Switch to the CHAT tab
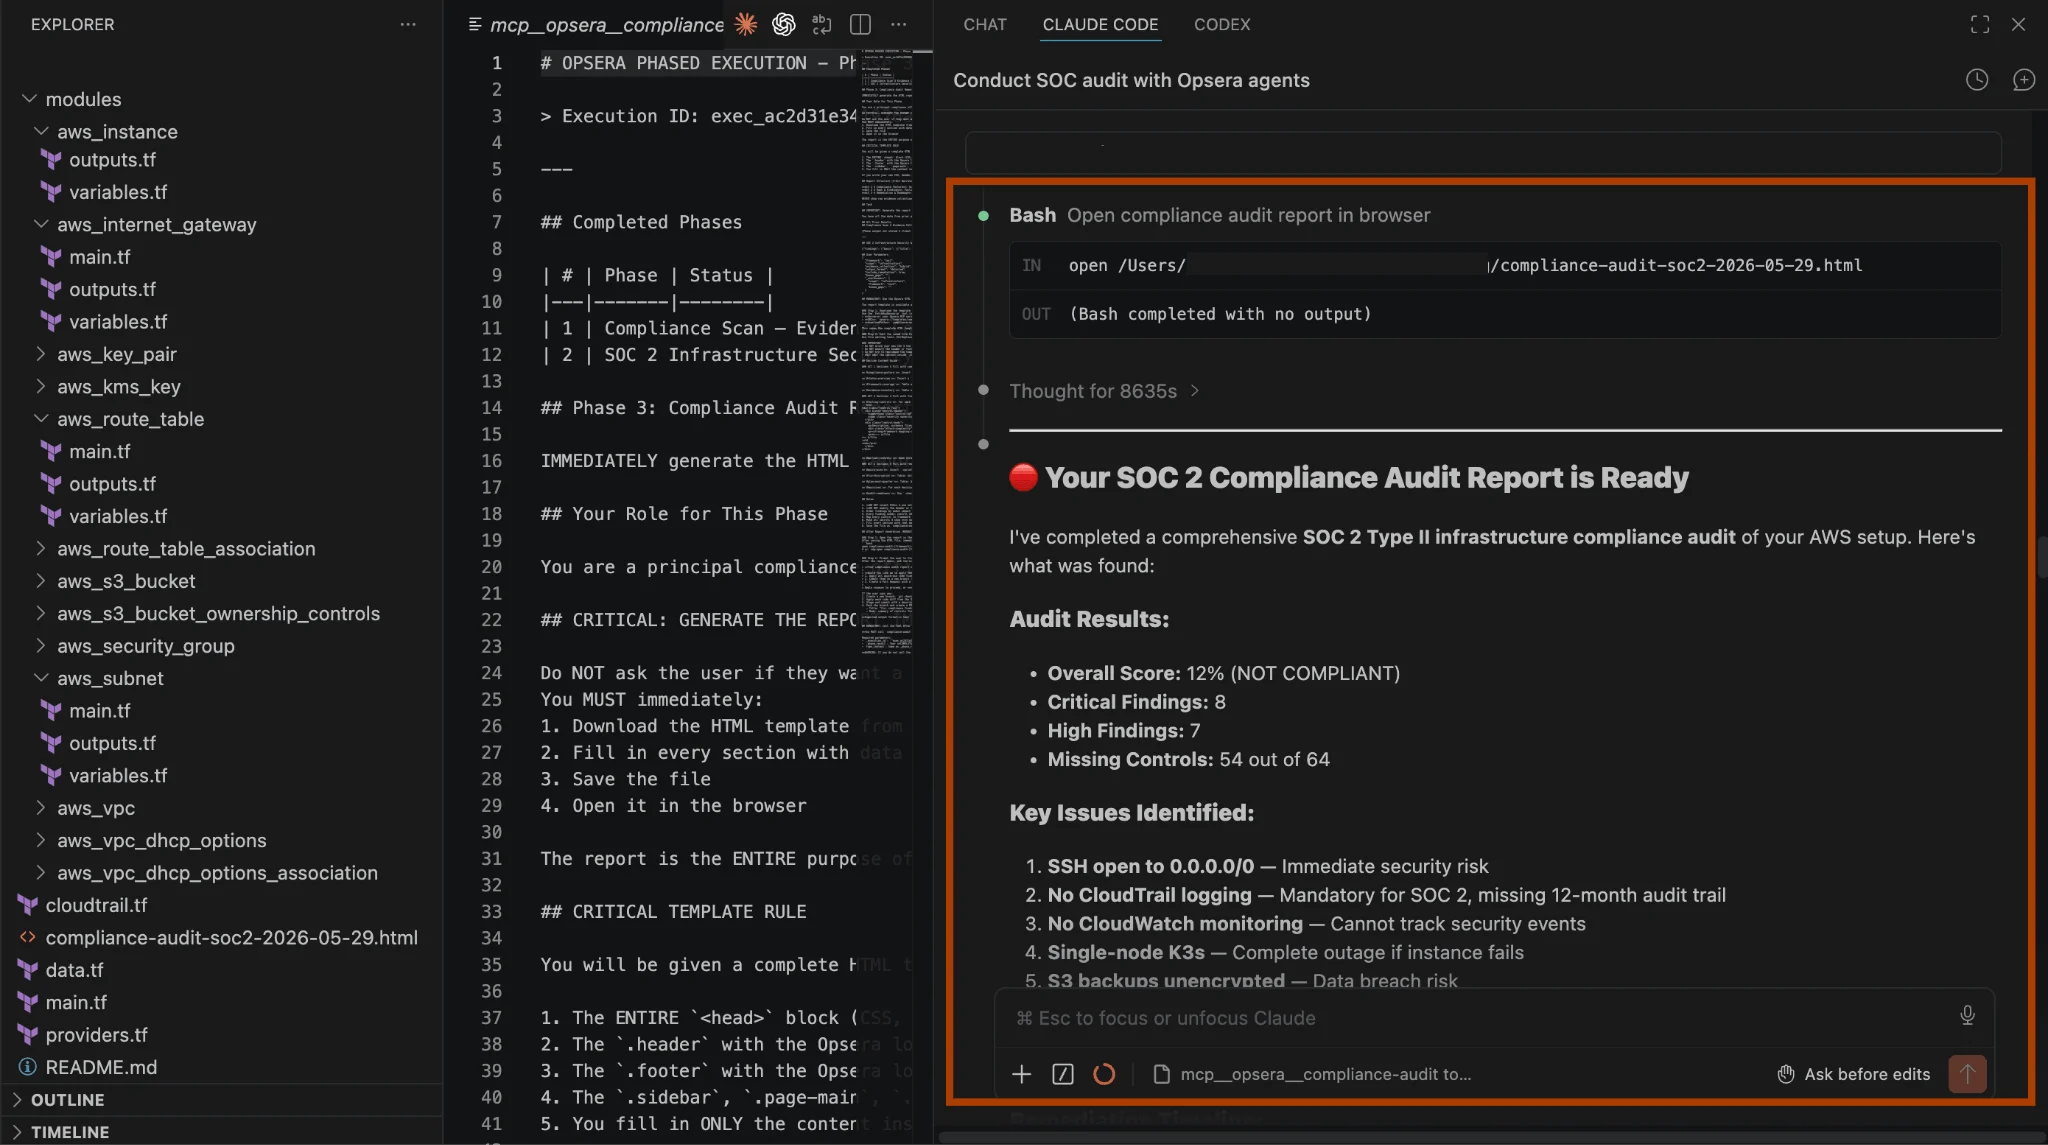This screenshot has height=1145, width=2048. coord(985,24)
